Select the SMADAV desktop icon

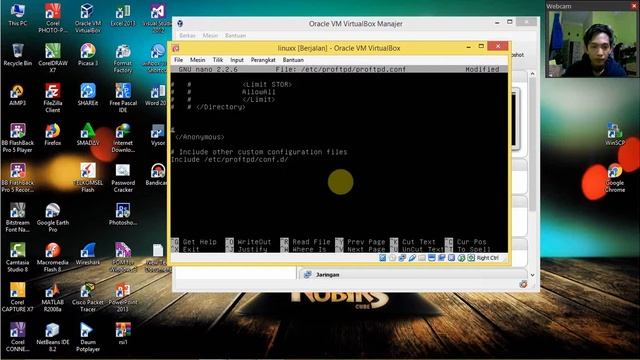pos(88,135)
